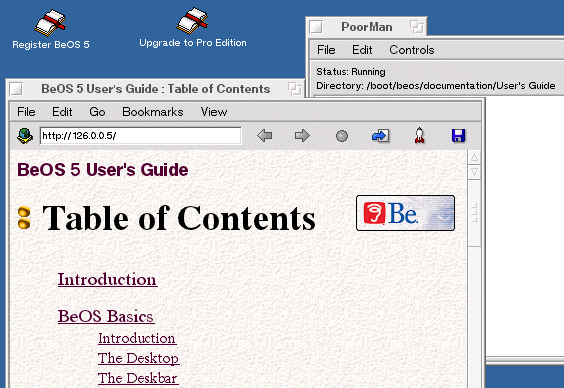Open the View menu
The height and width of the screenshot is (388, 564).
[x=214, y=112]
